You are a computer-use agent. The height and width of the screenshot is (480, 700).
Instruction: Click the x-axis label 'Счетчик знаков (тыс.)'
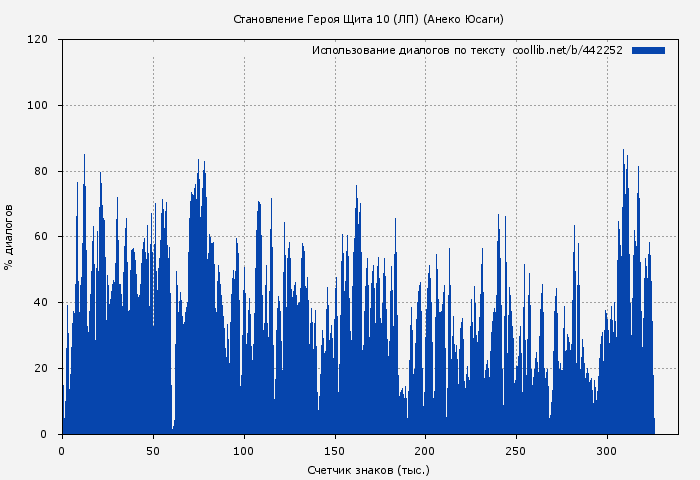pyautogui.click(x=368, y=469)
